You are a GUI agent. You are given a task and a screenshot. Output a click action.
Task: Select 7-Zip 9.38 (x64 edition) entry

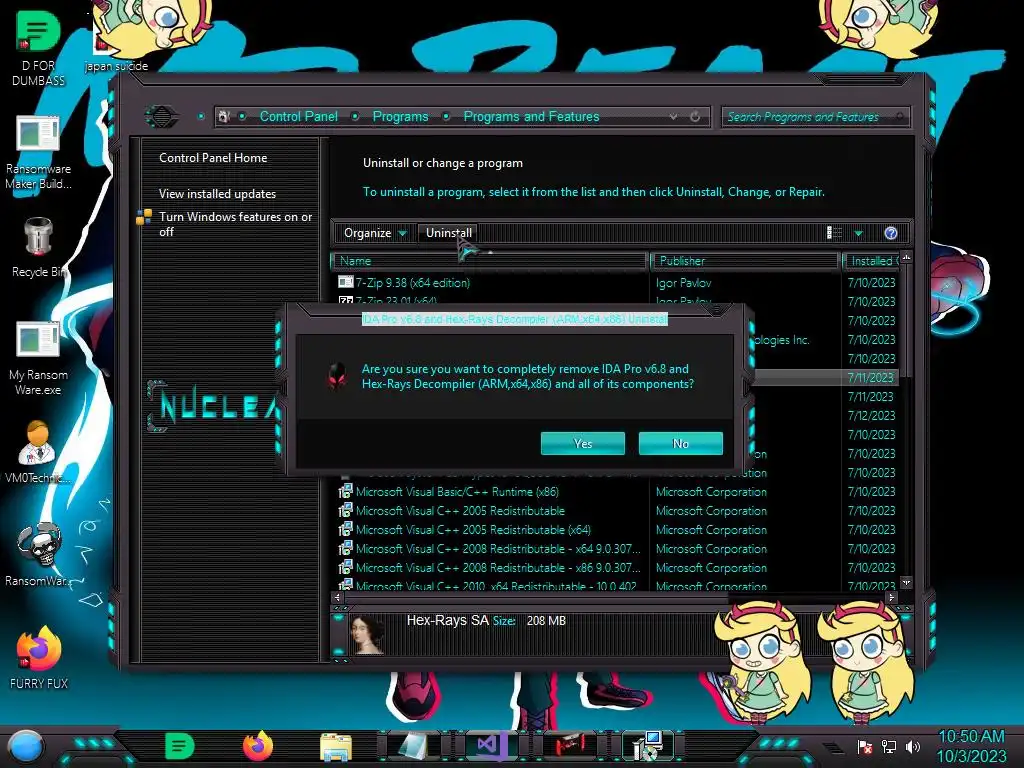tap(413, 283)
